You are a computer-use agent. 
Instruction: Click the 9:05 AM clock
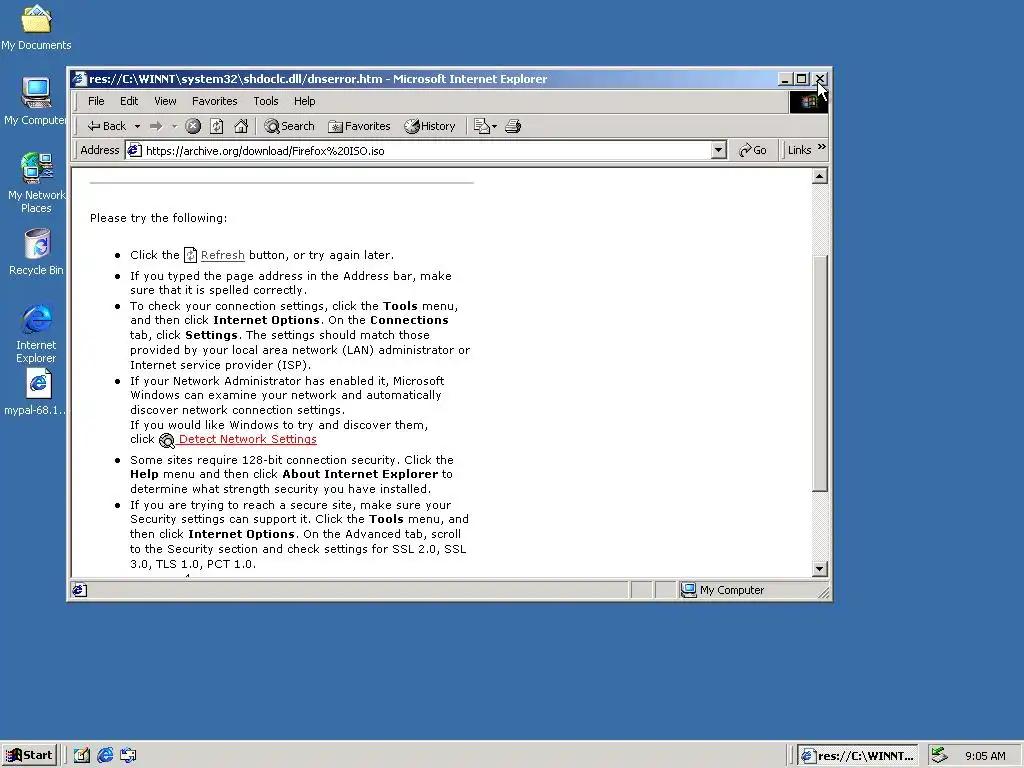coord(985,756)
